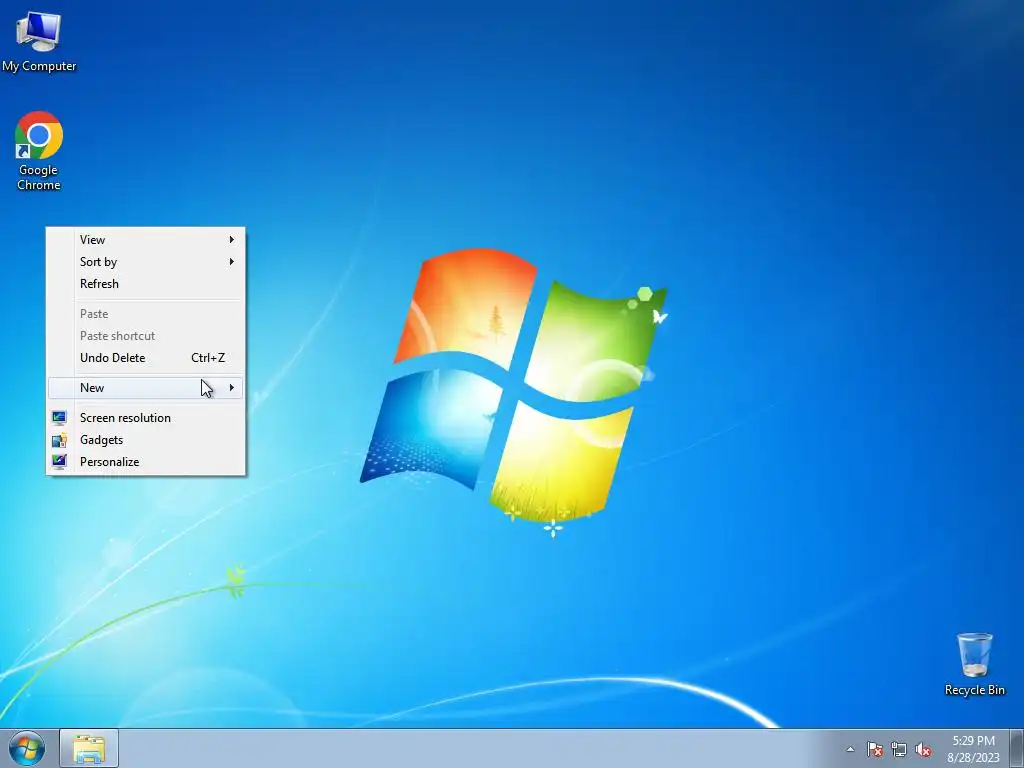Click the Show desktop strip

point(1017,748)
